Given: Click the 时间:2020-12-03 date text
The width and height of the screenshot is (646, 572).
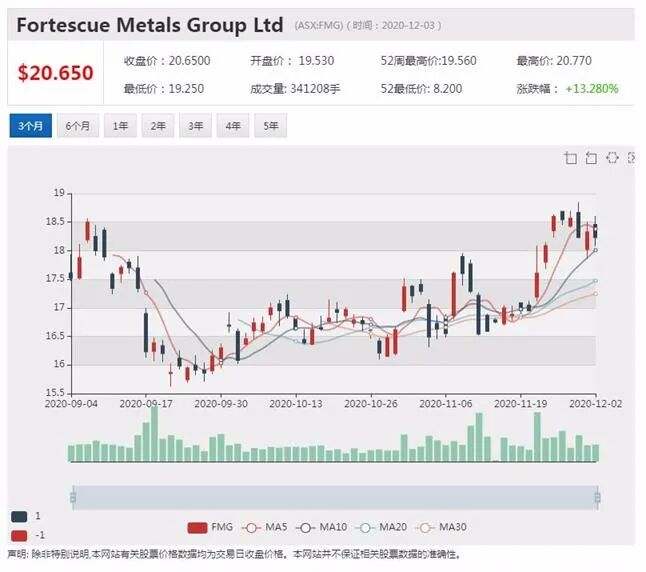Looking at the screenshot, I should tap(394, 26).
